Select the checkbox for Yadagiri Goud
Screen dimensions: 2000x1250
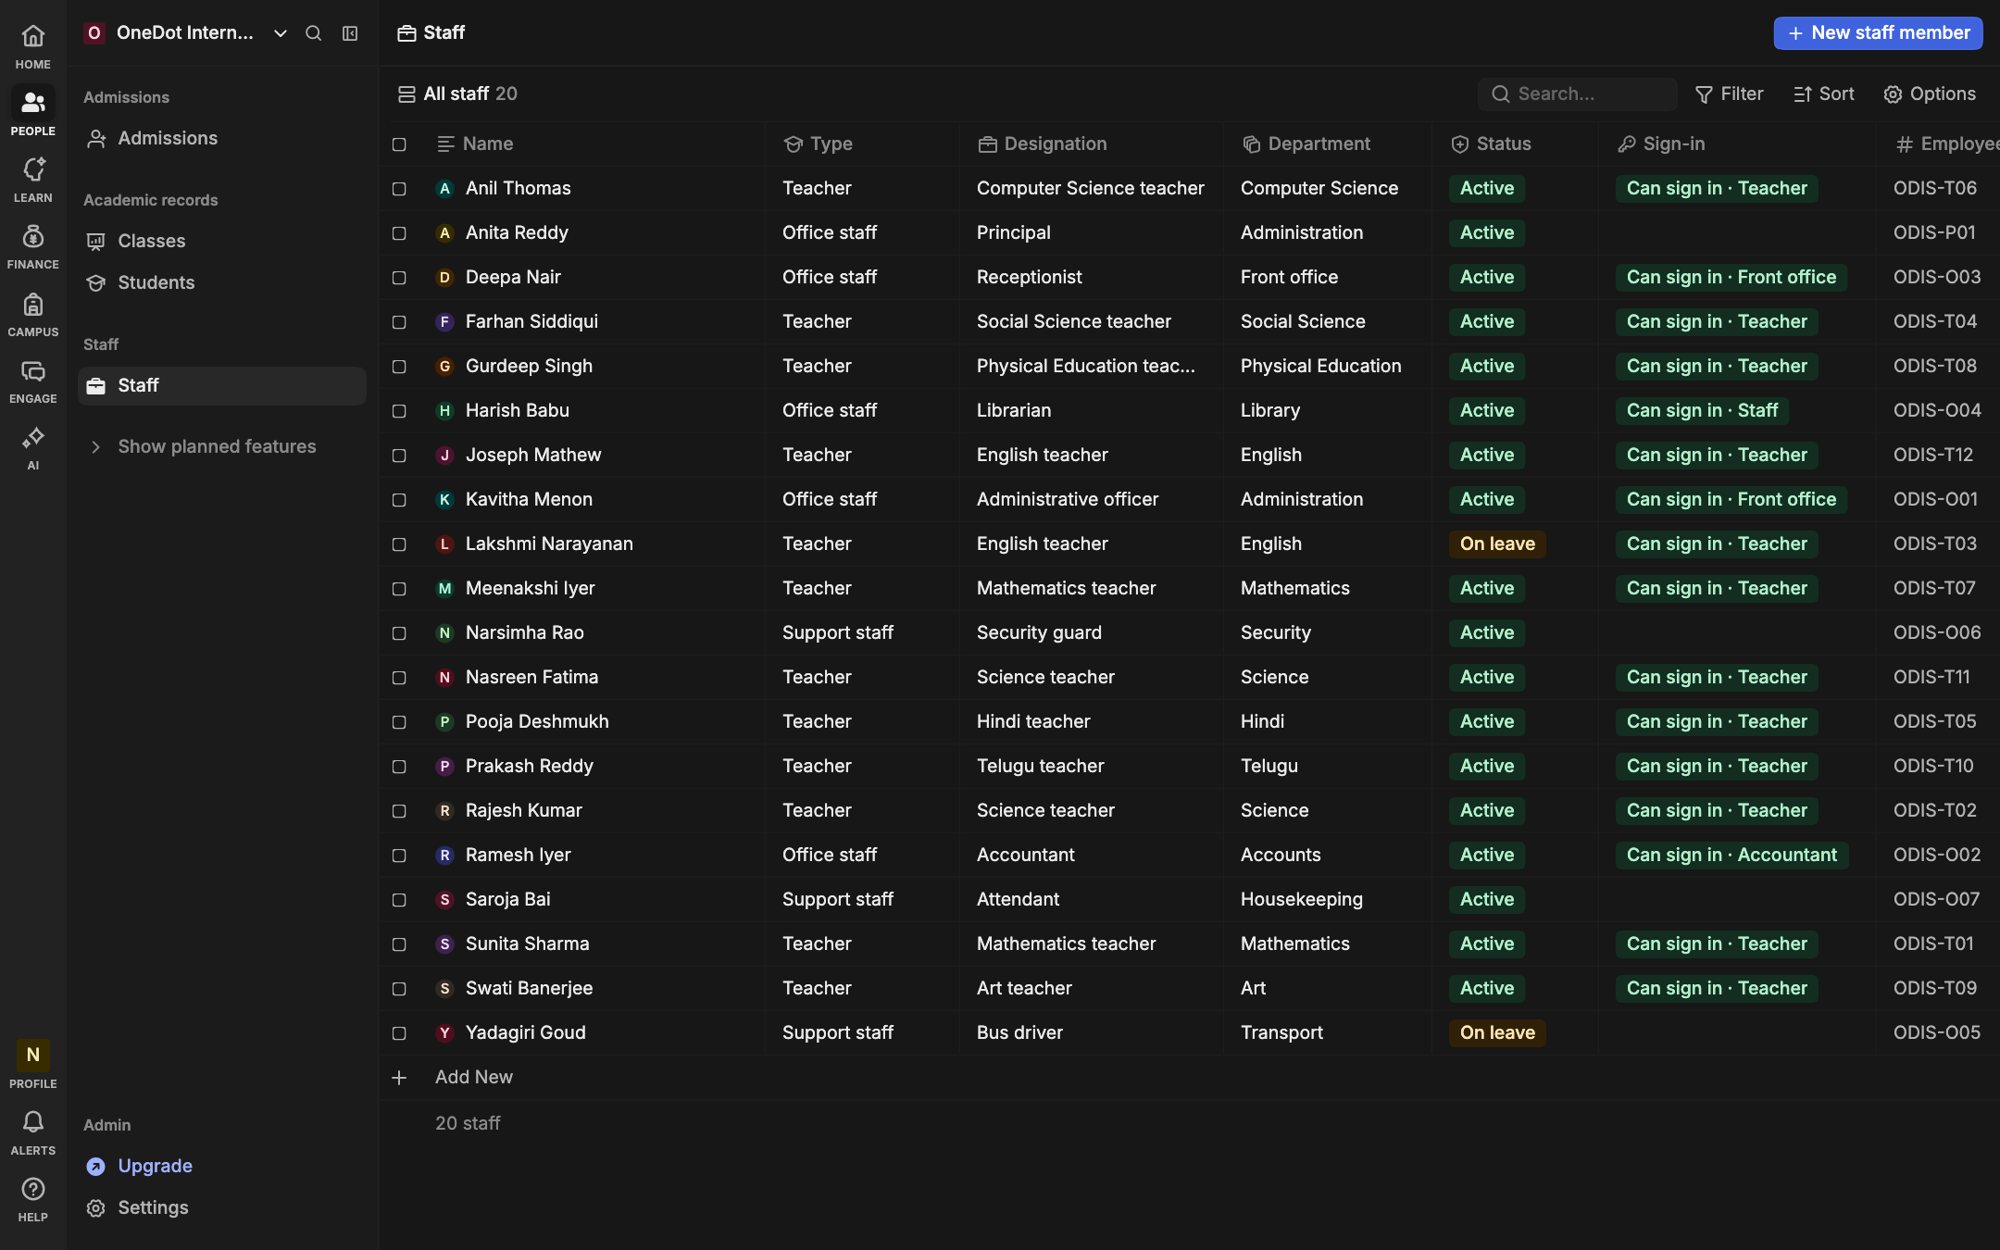click(x=399, y=1033)
